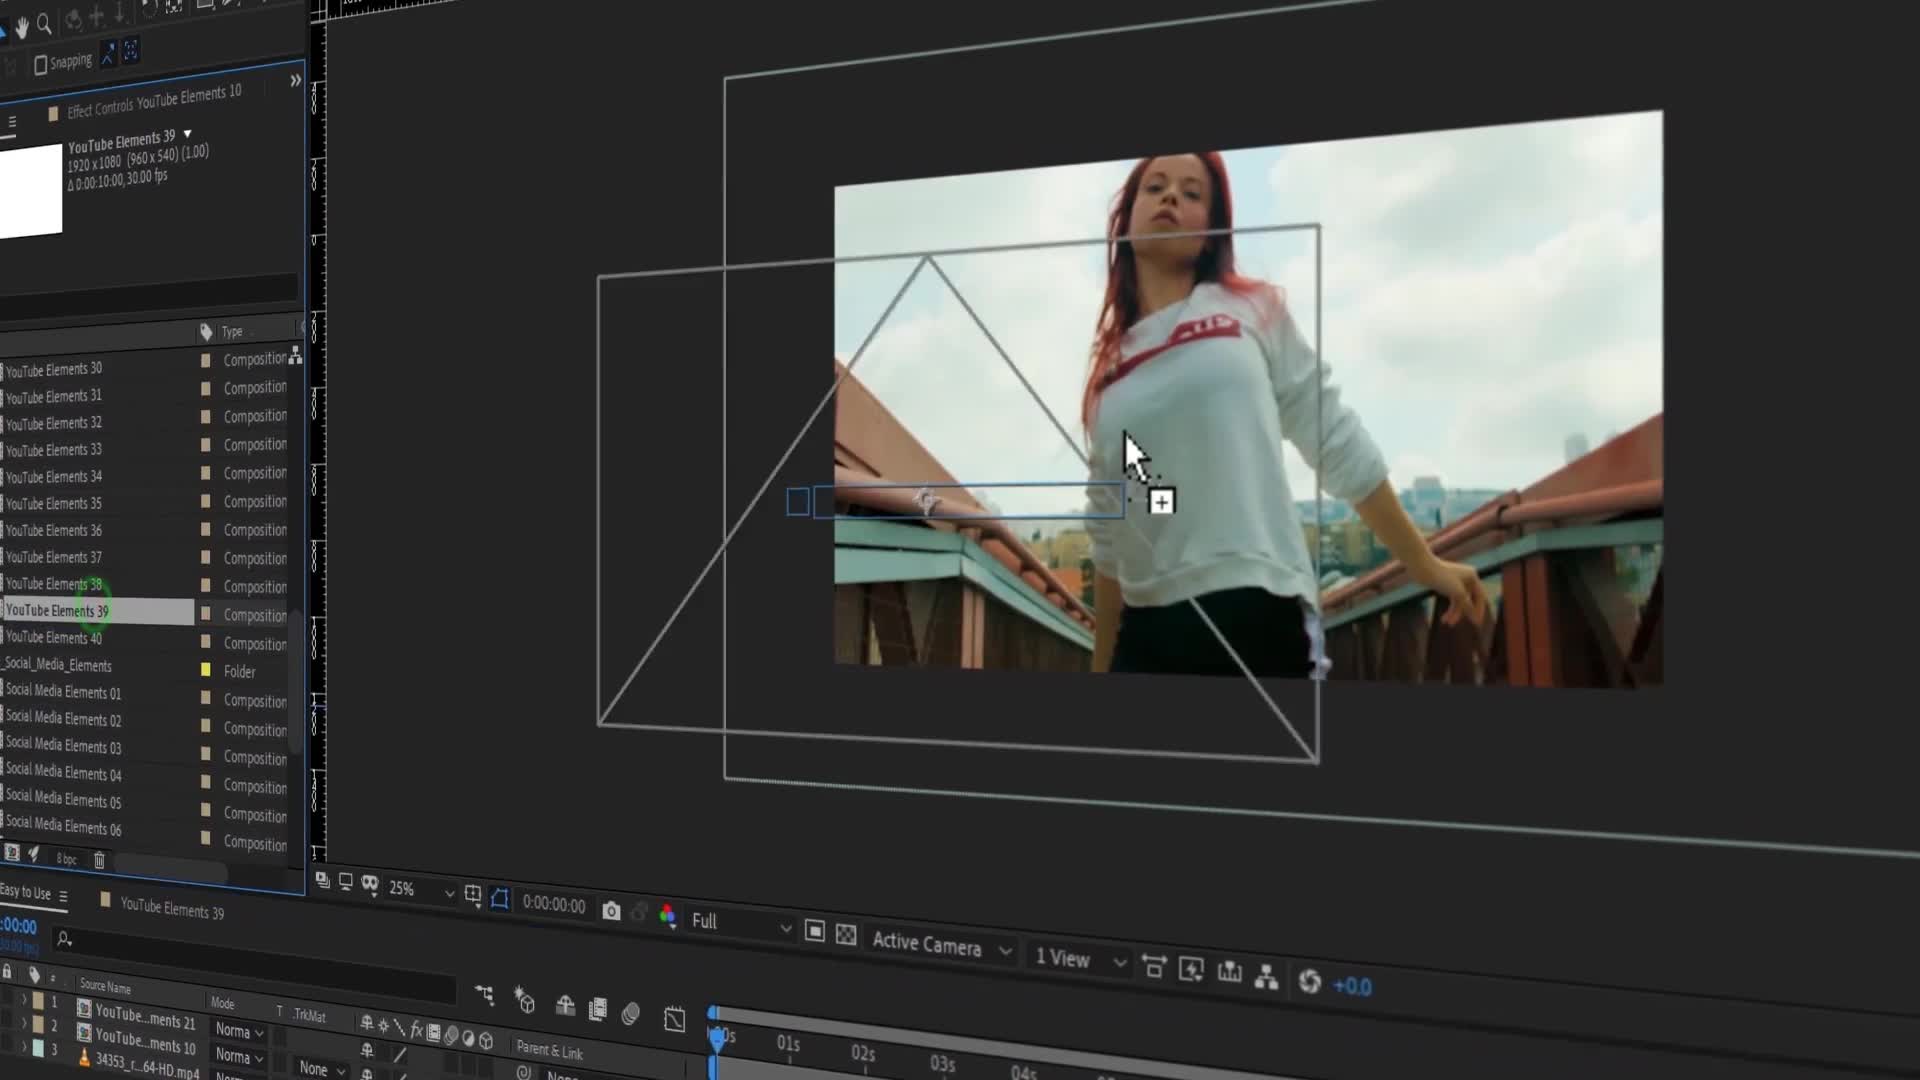Select Social Media Elements 03 composition
This screenshot has height=1080, width=1920.
coord(63,745)
